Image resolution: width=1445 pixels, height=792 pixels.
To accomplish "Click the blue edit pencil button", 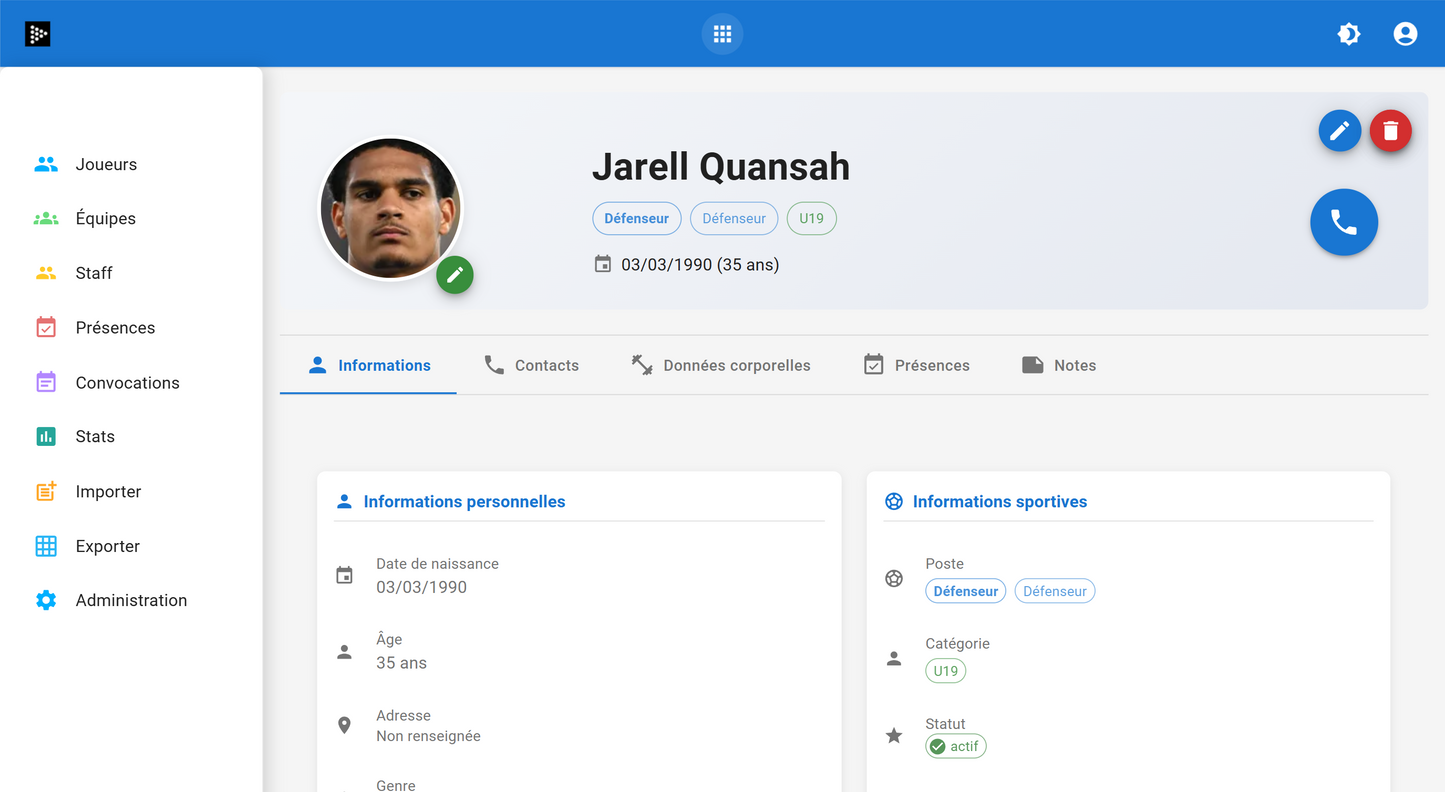I will coord(1340,130).
